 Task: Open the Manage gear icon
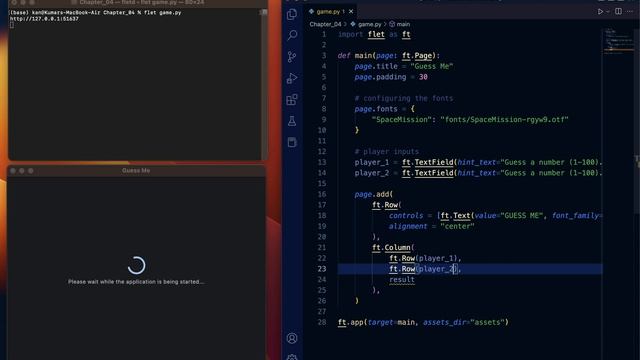292,357
